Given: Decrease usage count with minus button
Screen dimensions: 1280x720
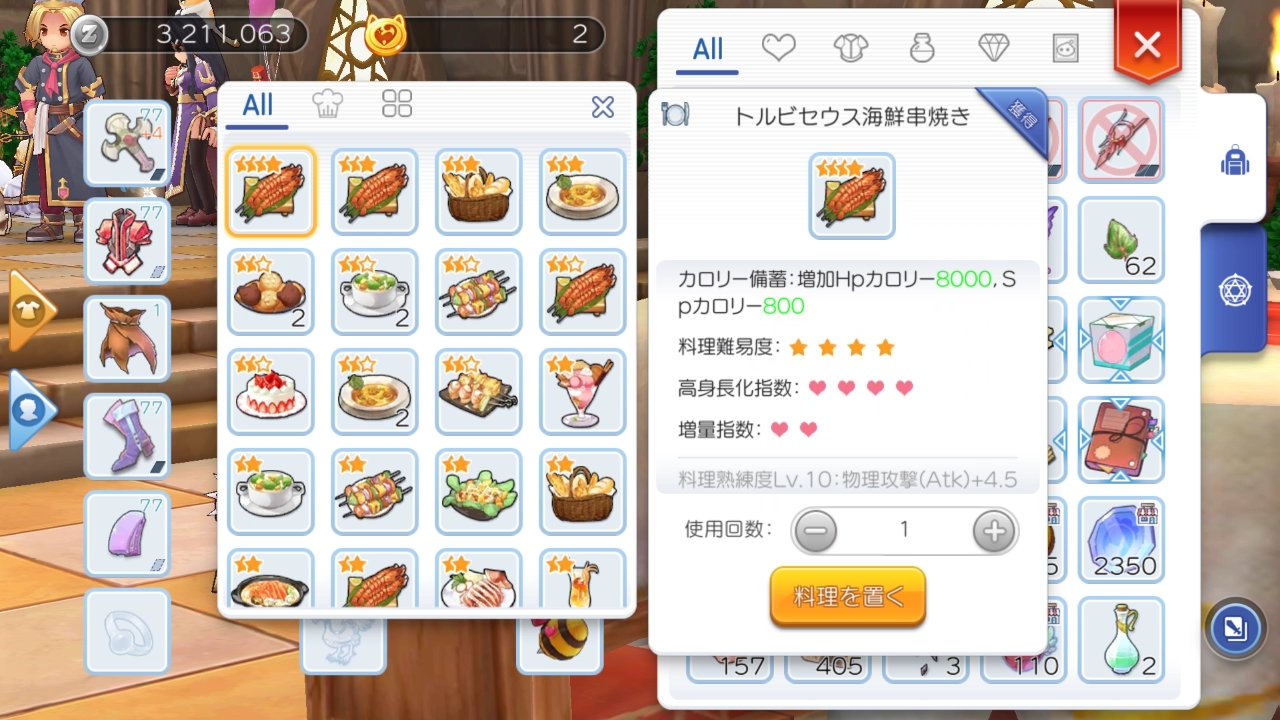Looking at the screenshot, I should pyautogui.click(x=816, y=531).
